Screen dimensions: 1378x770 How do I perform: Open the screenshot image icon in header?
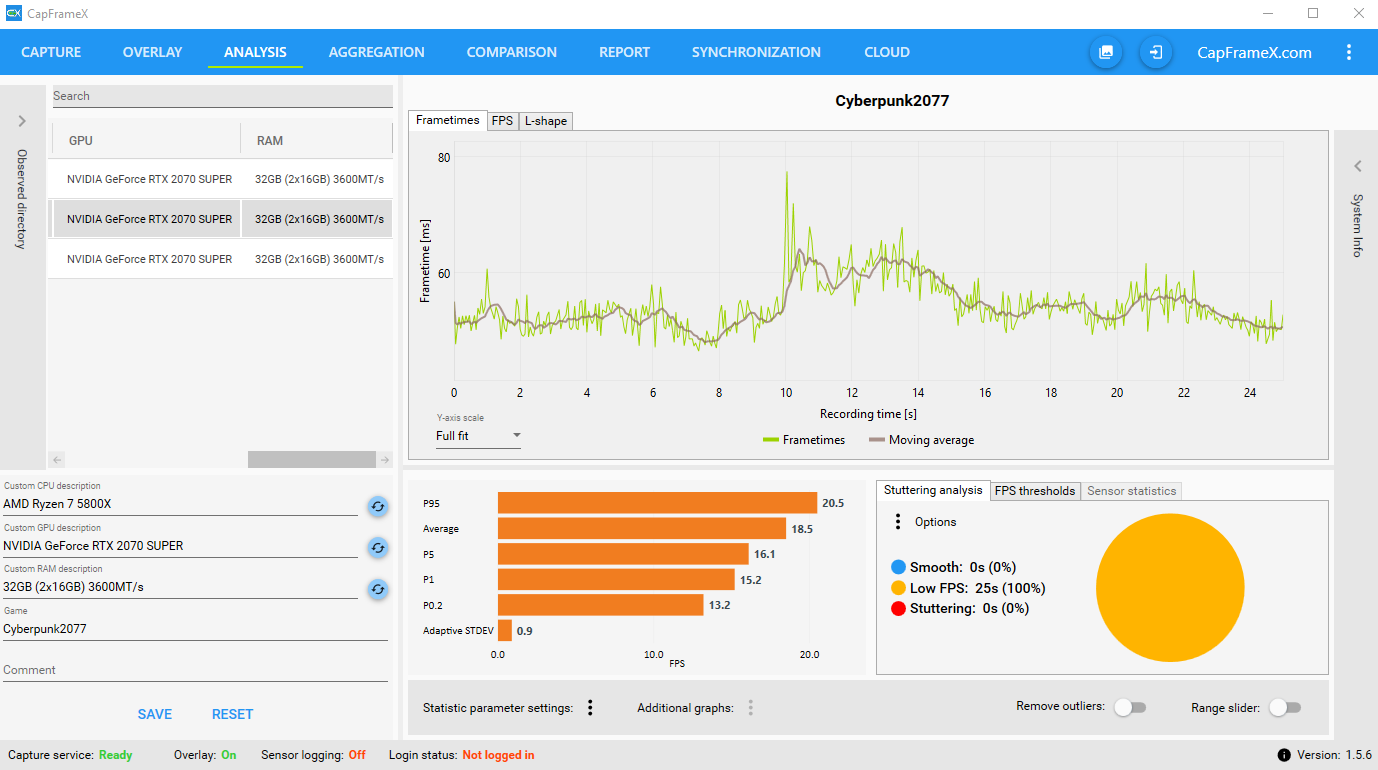[x=1106, y=52]
